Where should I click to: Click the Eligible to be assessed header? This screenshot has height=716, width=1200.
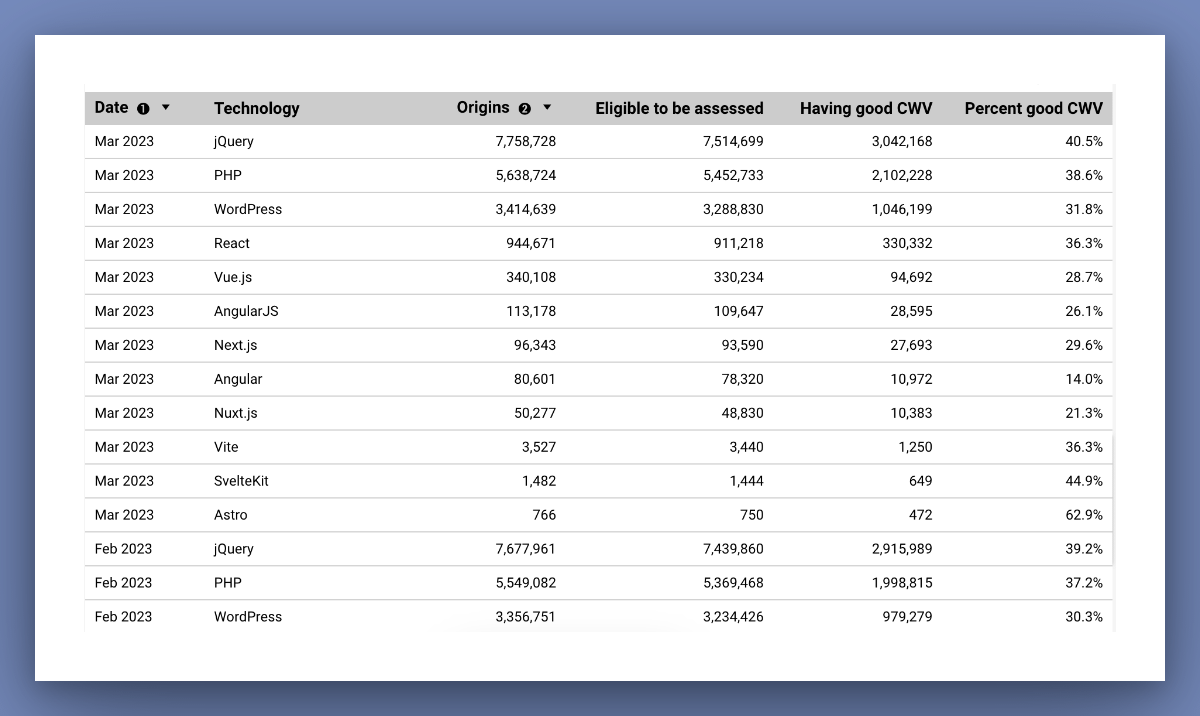679,108
